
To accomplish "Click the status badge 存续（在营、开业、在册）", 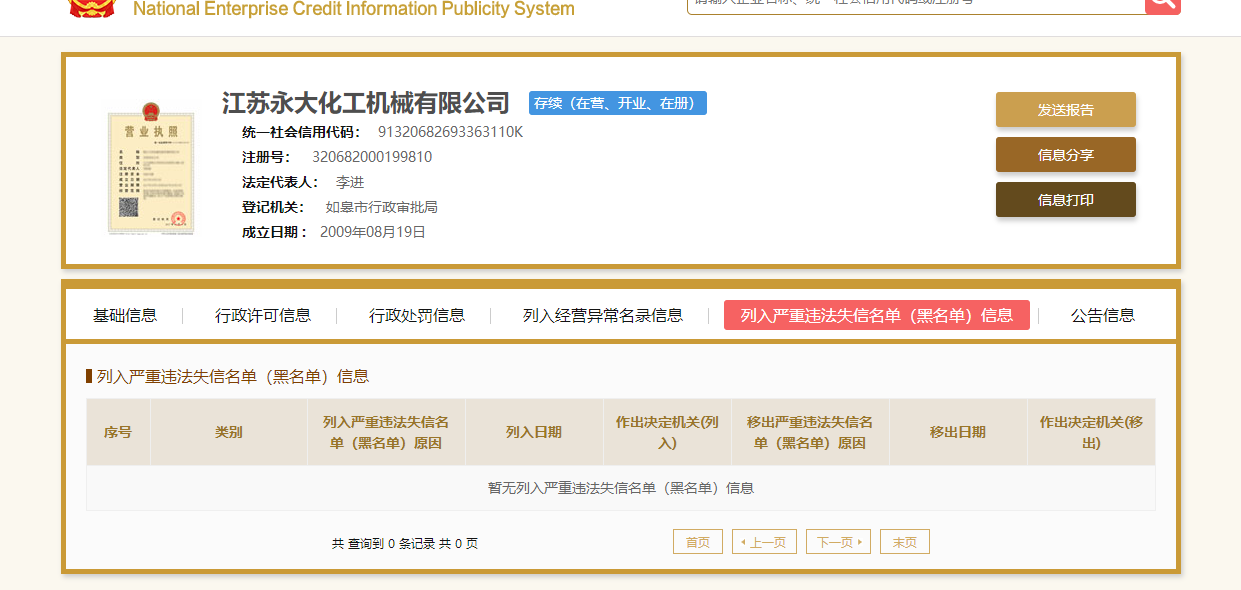I will 618,103.
